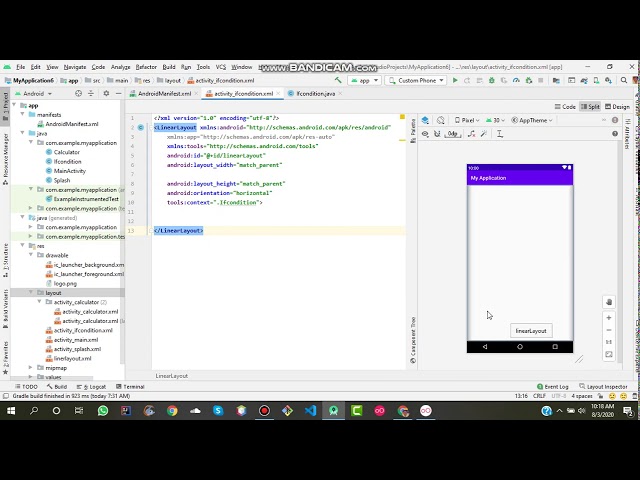Image resolution: width=640 pixels, height=480 pixels.
Task: Click Search Everywhere magnifier icon
Action: (x=624, y=80)
